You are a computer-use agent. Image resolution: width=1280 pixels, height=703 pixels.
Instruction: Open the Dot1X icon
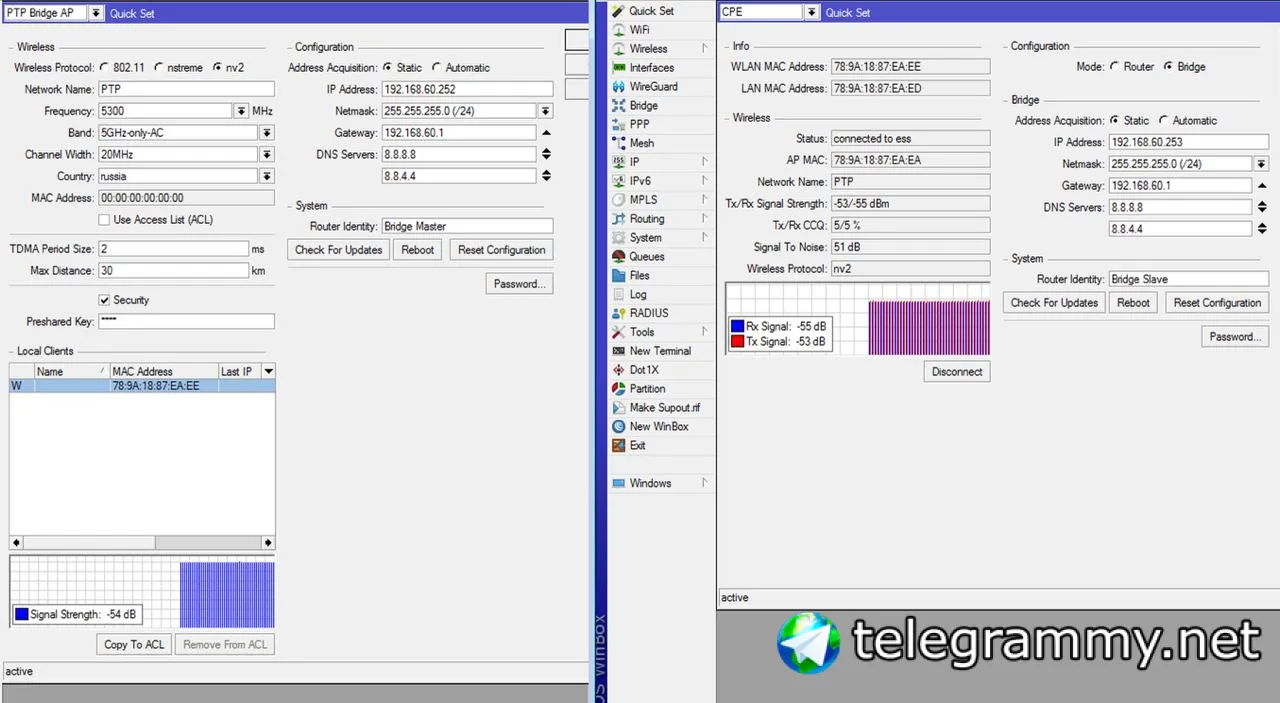[x=619, y=370]
